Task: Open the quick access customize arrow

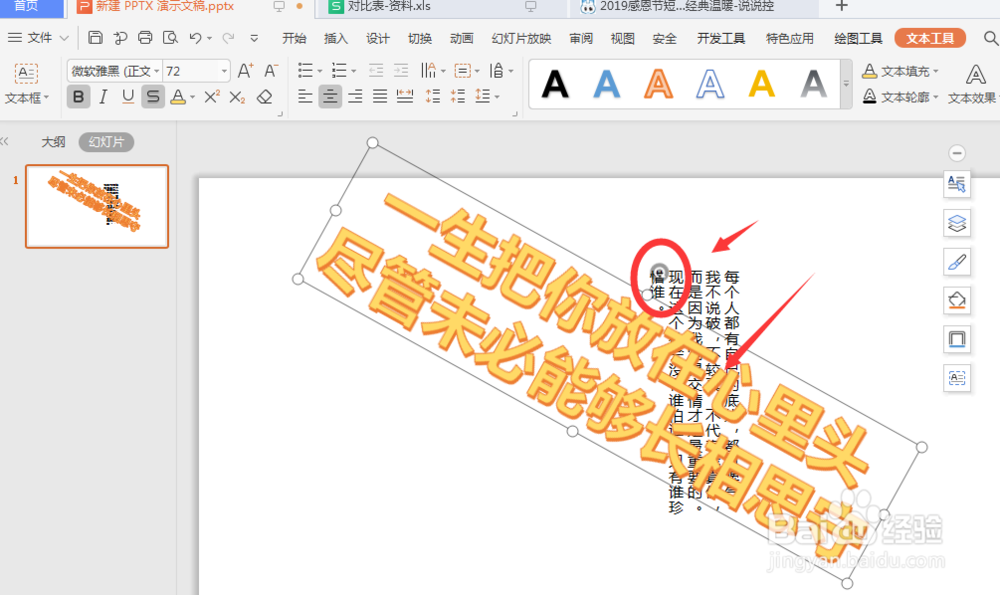Action: (x=254, y=38)
